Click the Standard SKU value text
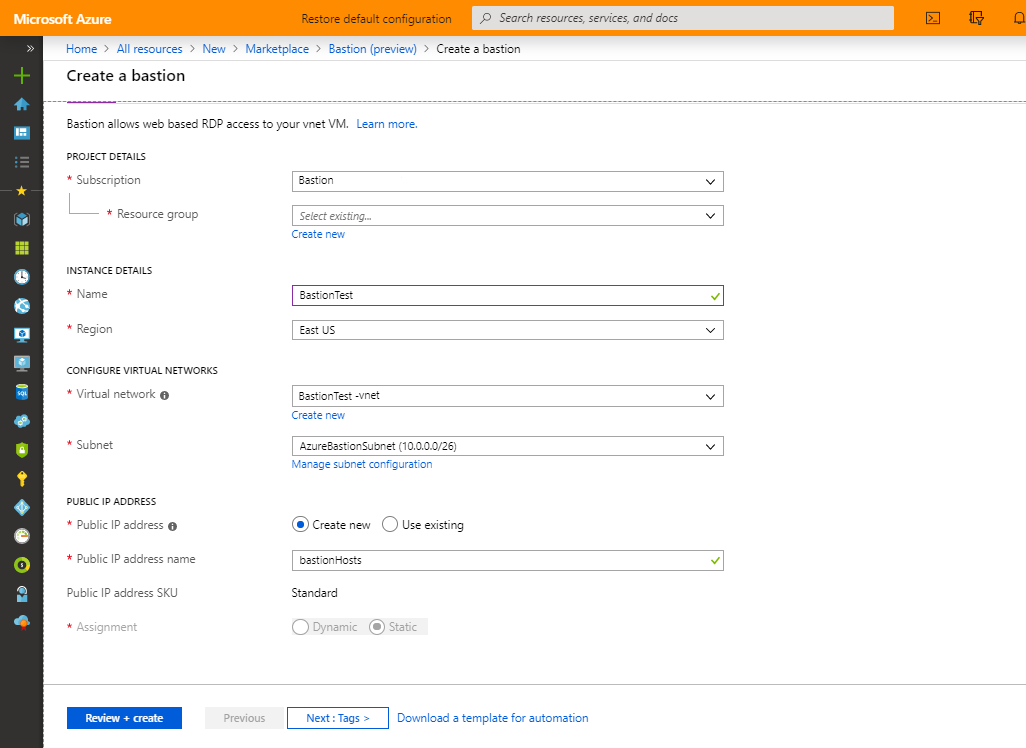Image resolution: width=1026 pixels, height=748 pixels. (x=314, y=593)
